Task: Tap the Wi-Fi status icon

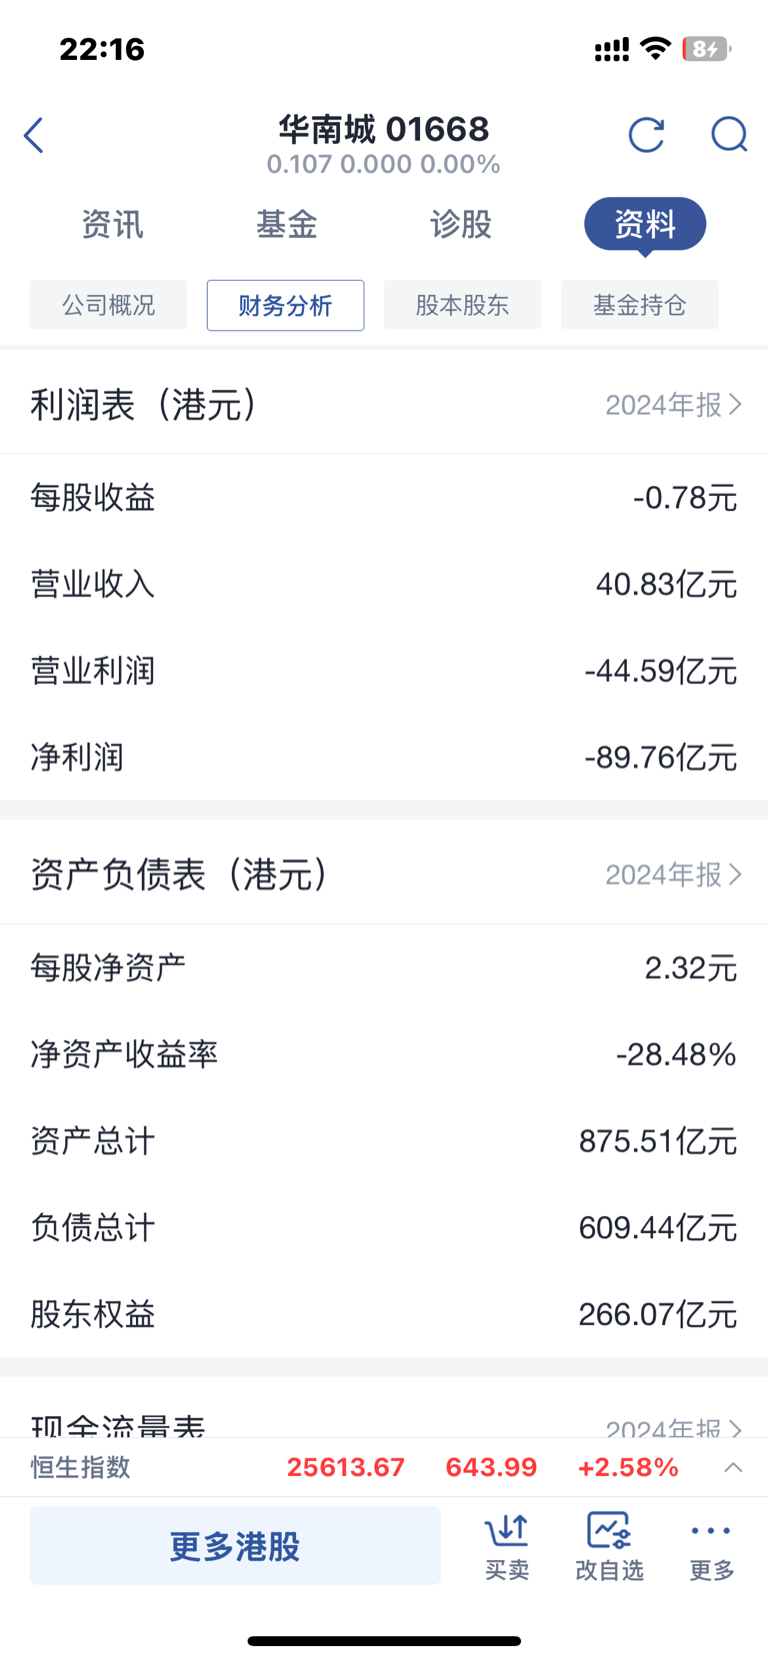Action: 655,48
